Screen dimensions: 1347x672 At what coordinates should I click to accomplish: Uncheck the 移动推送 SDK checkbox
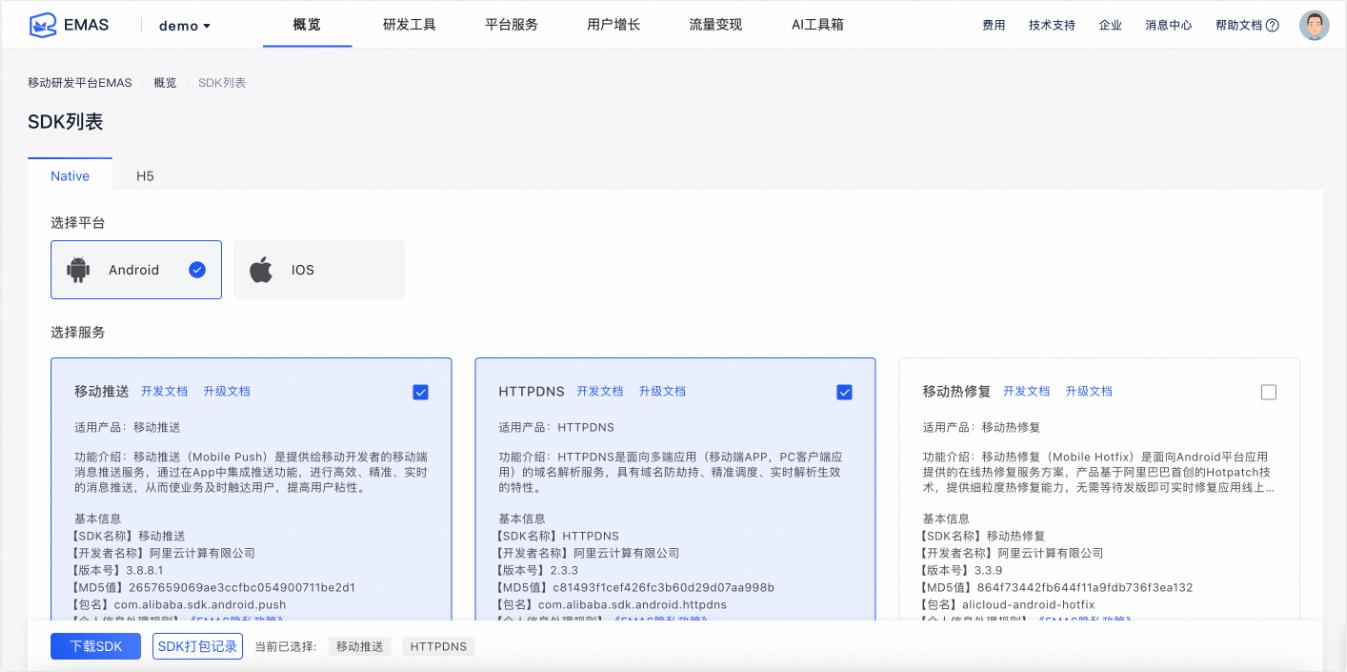click(x=420, y=392)
